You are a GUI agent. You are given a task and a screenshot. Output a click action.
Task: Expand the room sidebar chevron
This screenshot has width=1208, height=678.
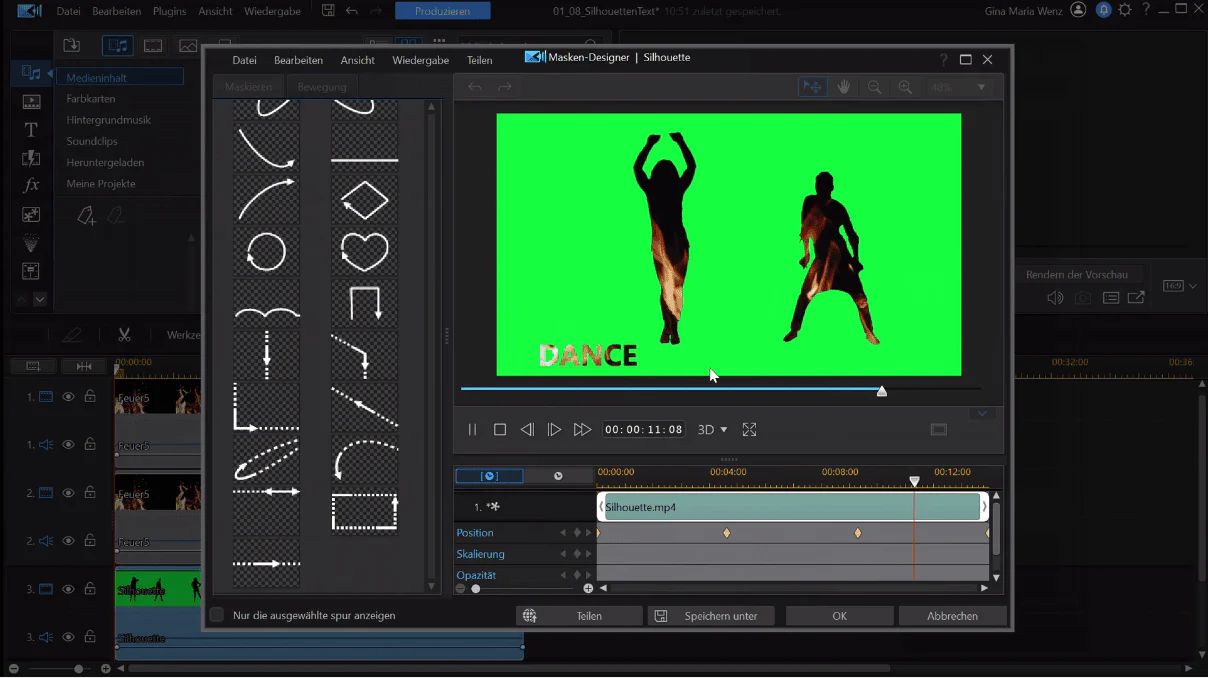point(40,299)
